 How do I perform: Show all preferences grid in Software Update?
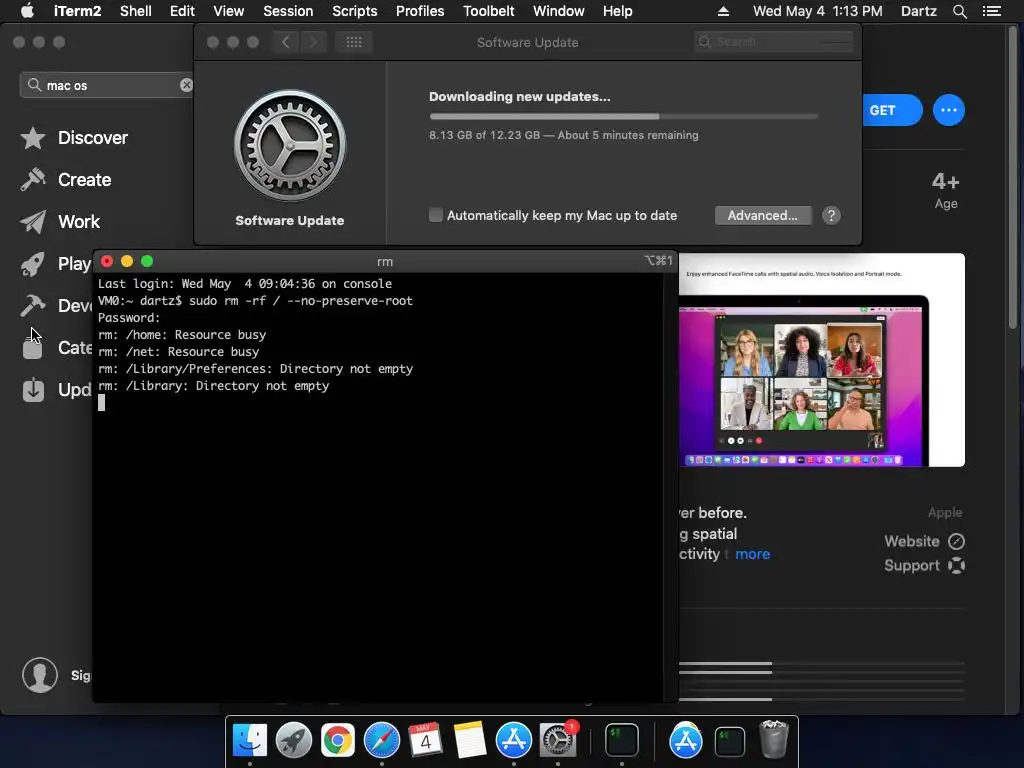tap(354, 42)
